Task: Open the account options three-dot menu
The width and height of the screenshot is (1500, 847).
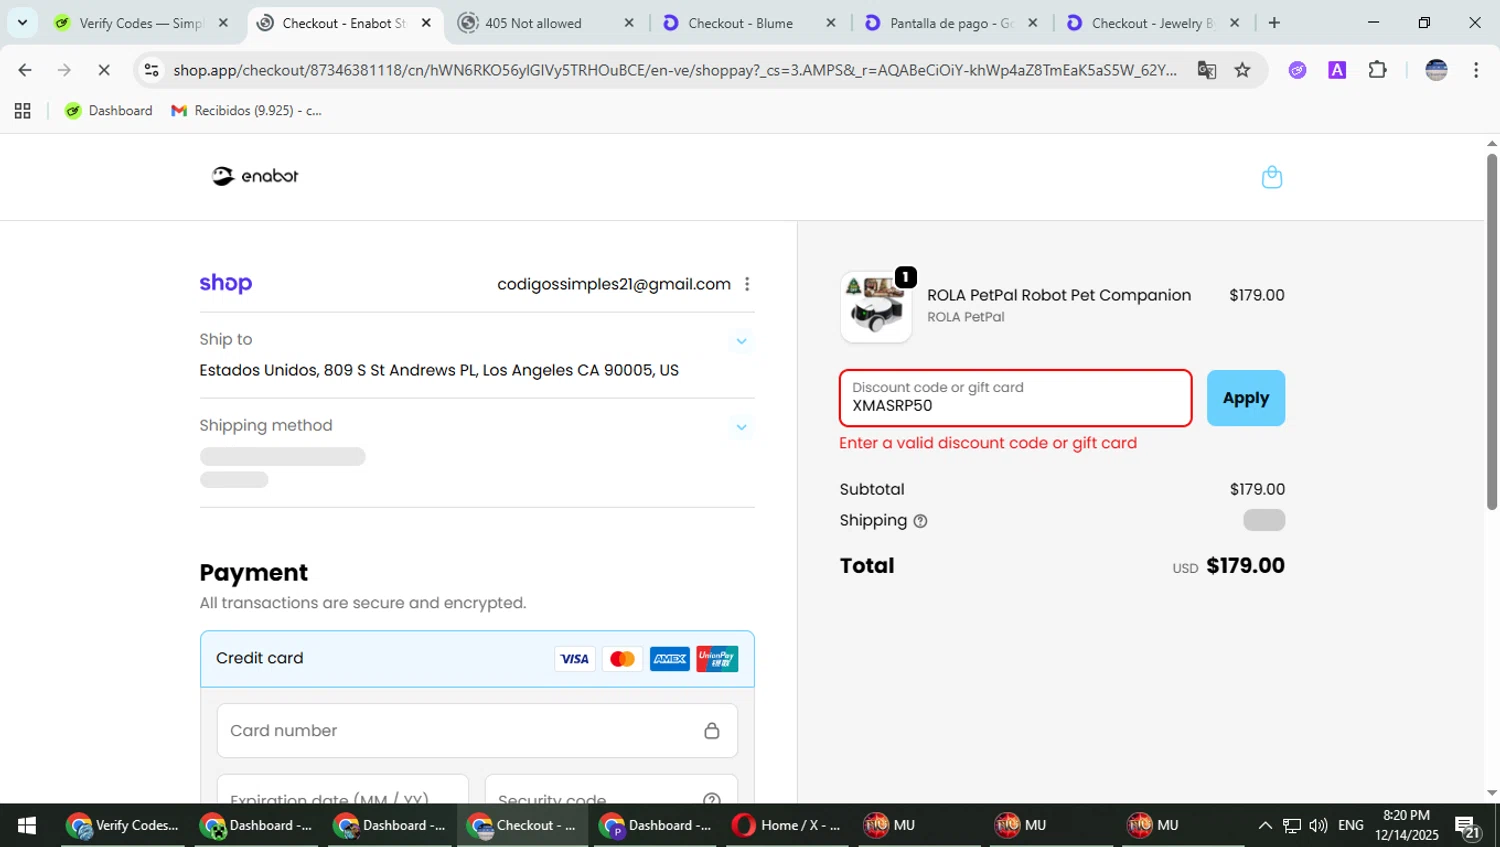Action: coord(747,284)
